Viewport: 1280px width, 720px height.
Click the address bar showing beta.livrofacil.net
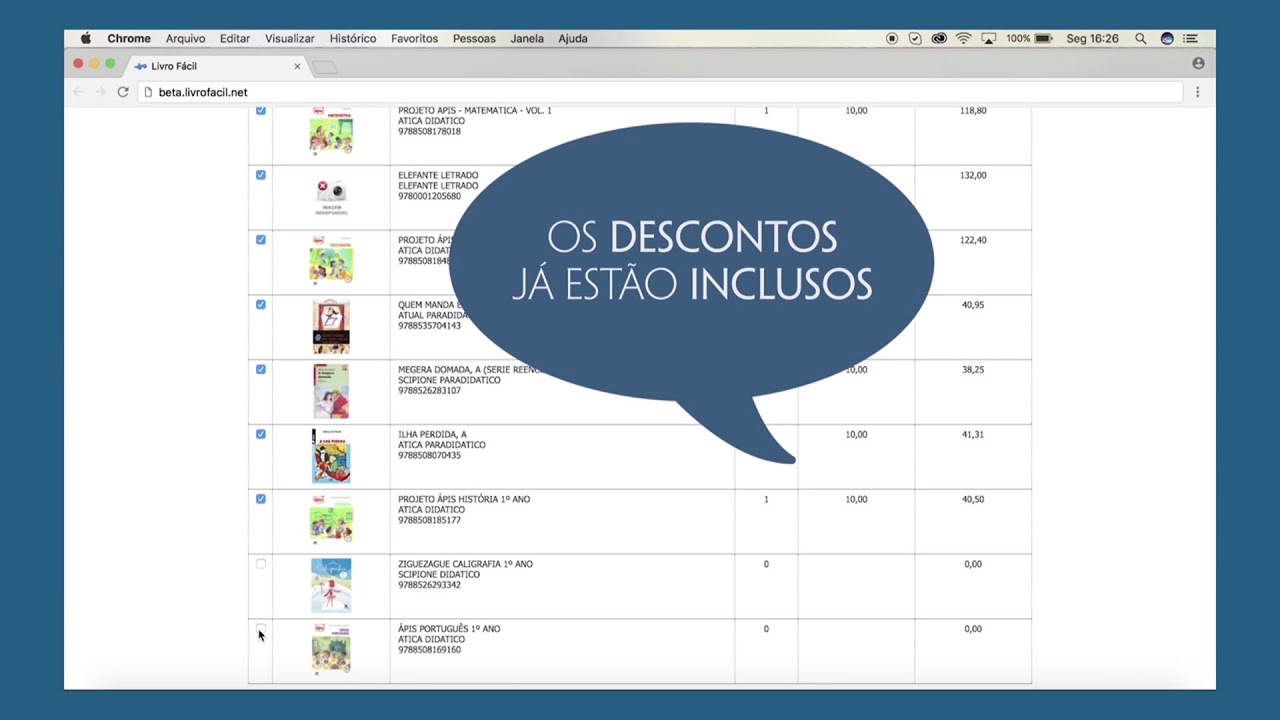[660, 92]
